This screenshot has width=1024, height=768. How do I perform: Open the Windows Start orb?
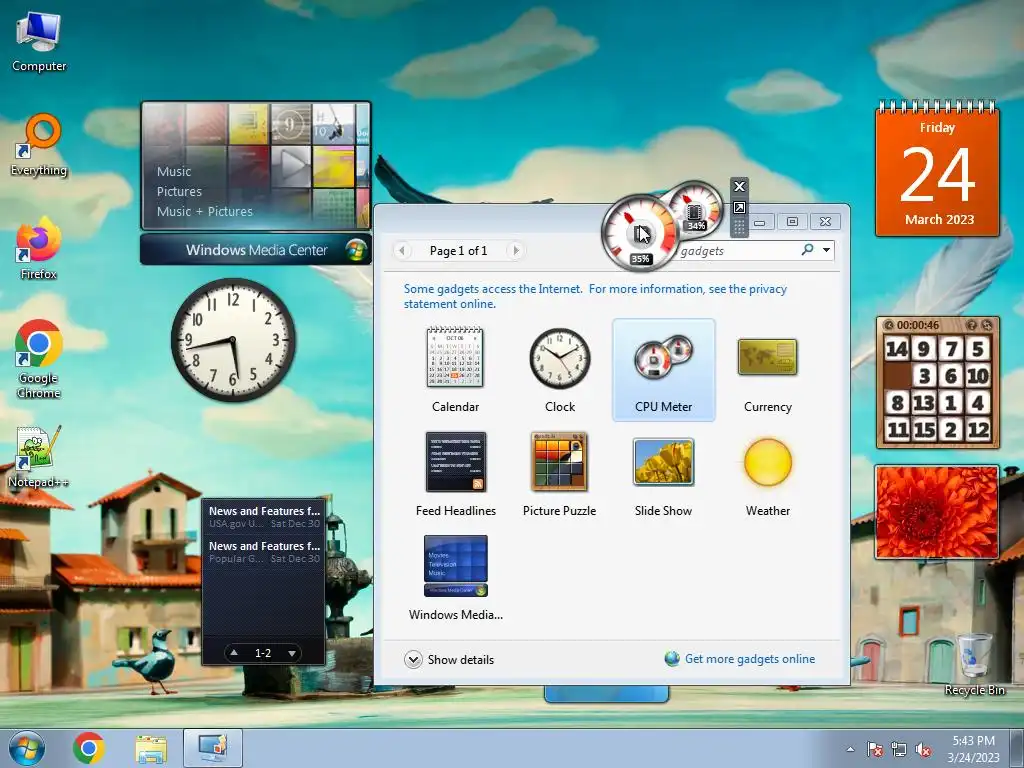click(x=27, y=748)
